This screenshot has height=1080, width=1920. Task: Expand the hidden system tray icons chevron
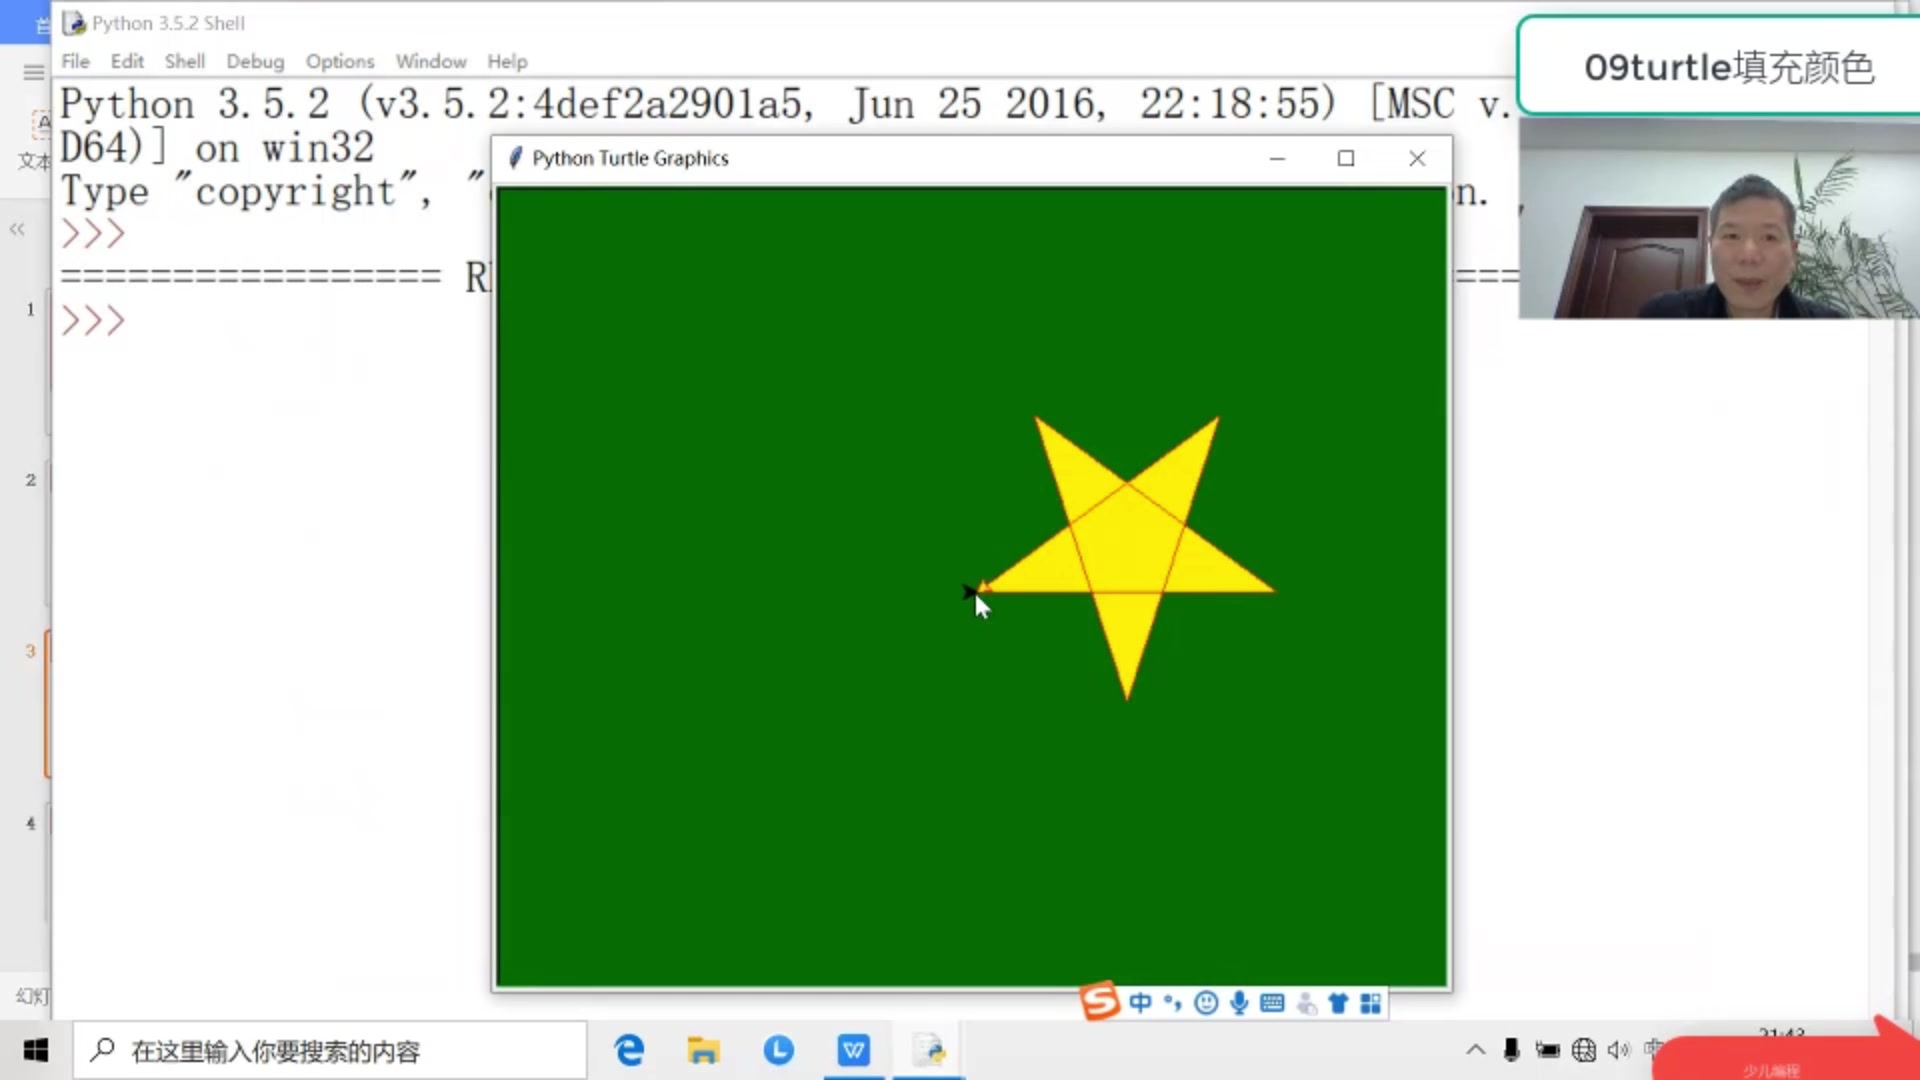point(1475,1050)
